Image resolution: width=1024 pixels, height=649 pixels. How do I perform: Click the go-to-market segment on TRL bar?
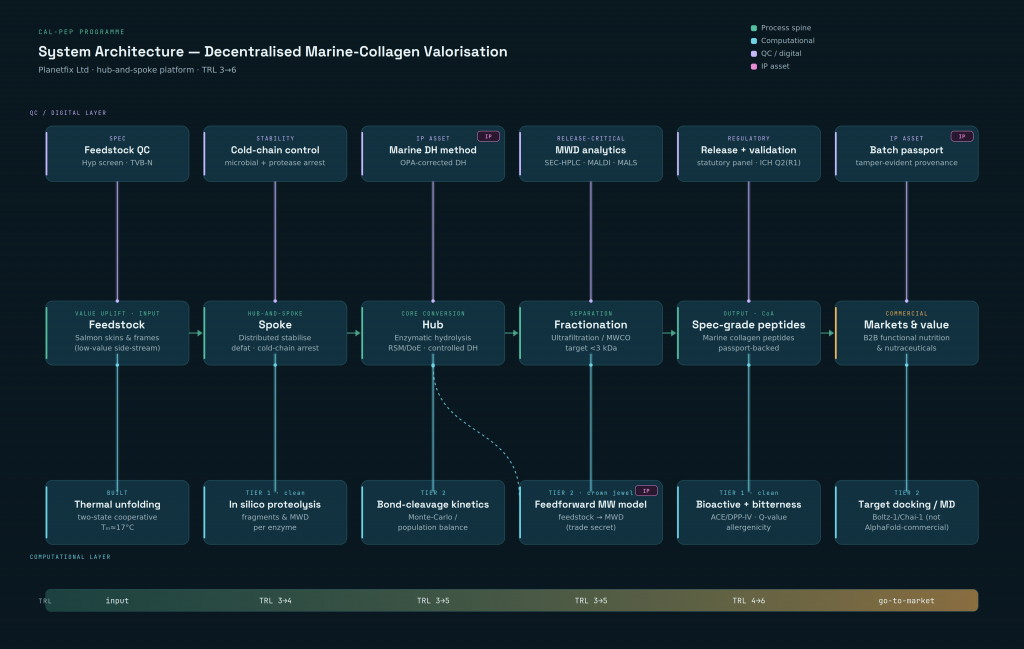pyautogui.click(x=906, y=601)
